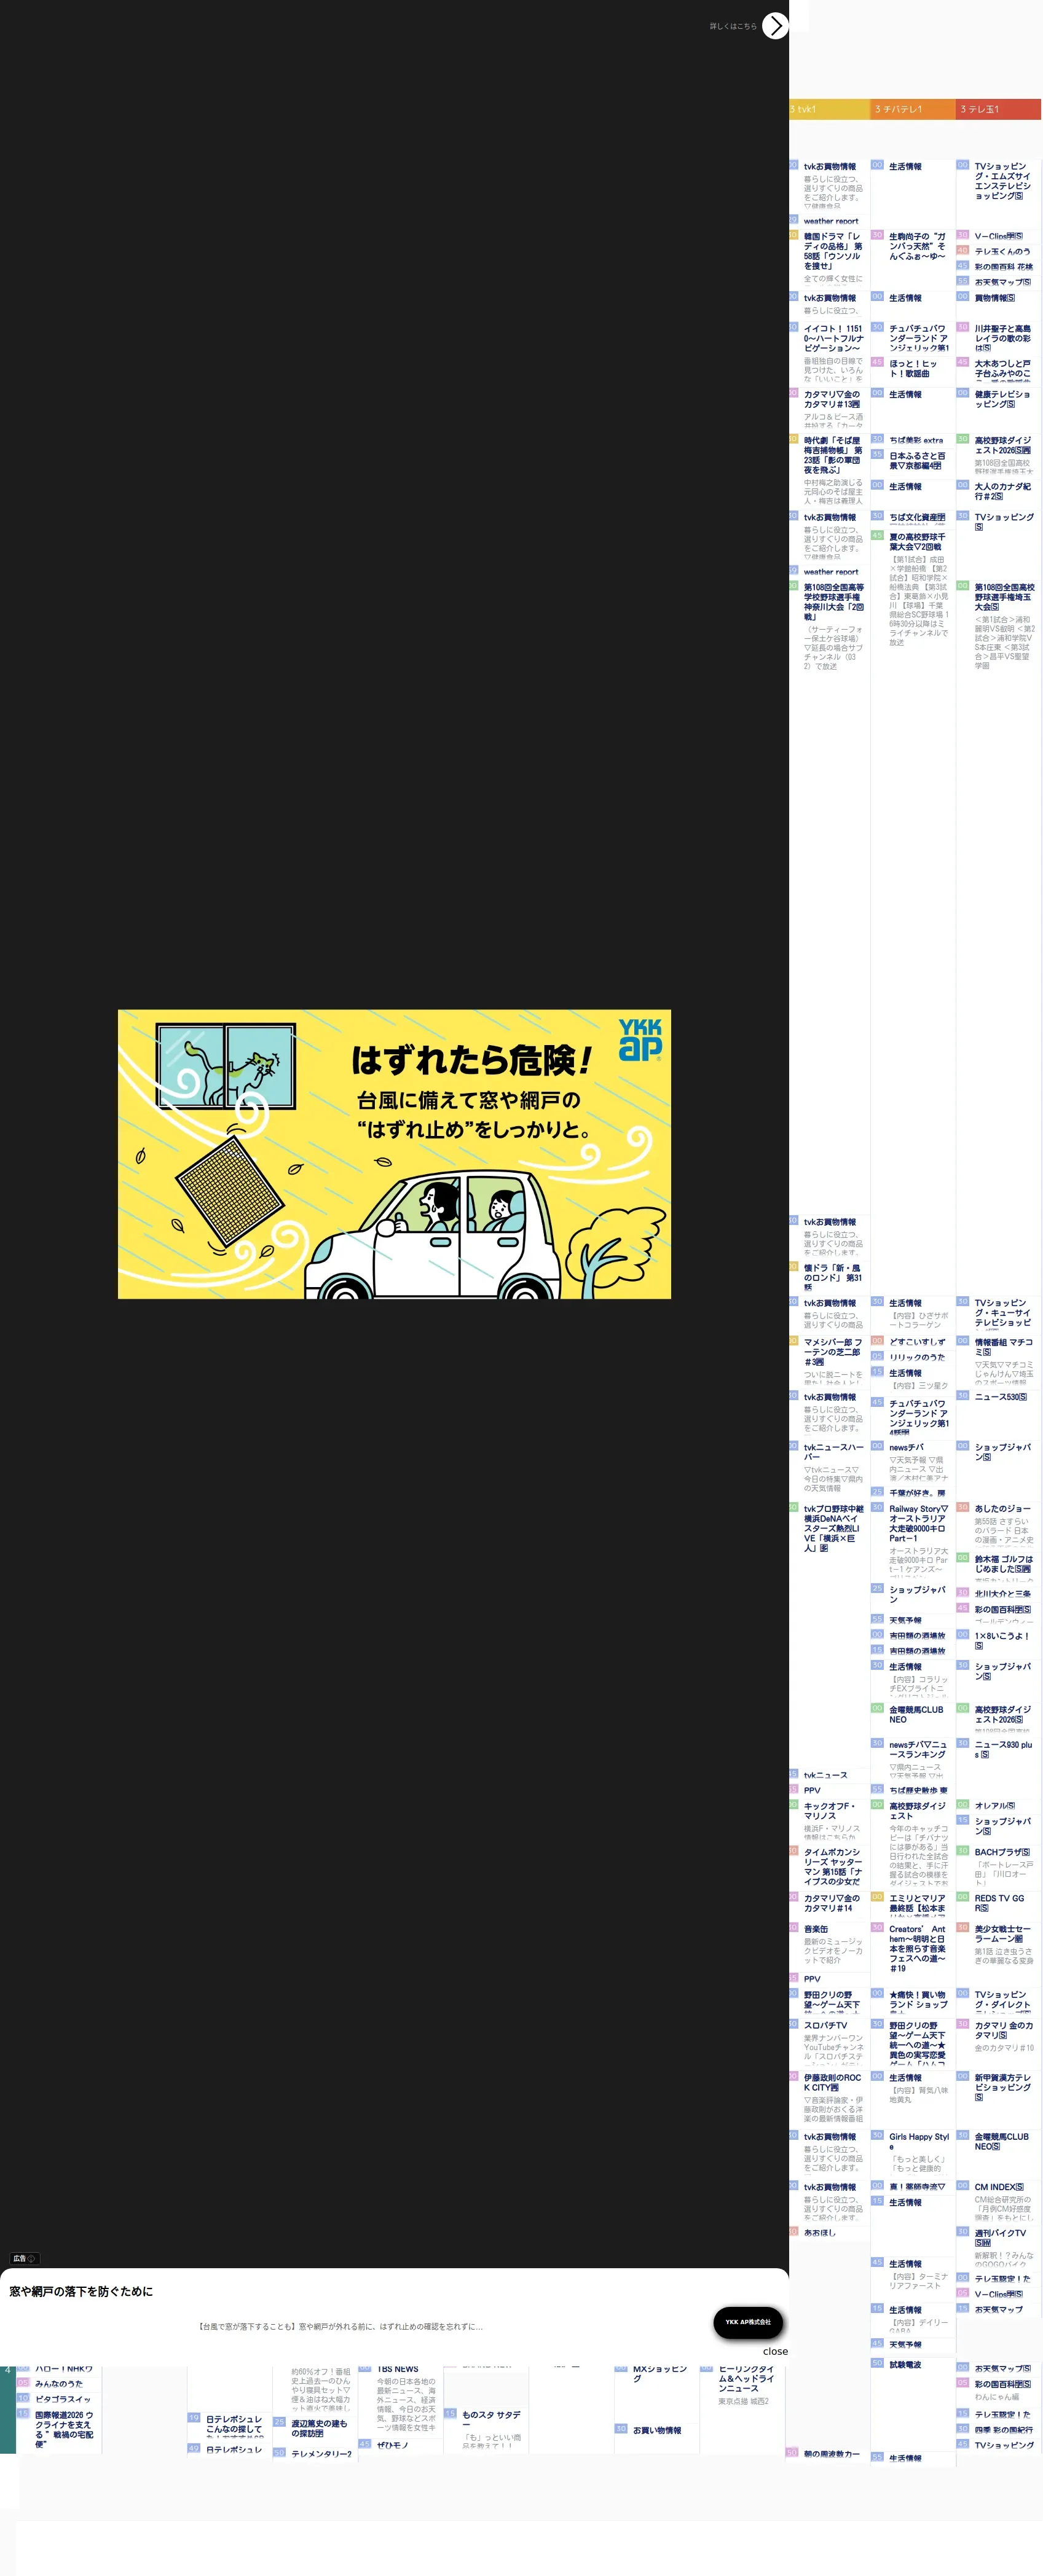The height and width of the screenshot is (2576, 1043).
Task: Open 週刊バイクTV program
Action: 1001,2237
